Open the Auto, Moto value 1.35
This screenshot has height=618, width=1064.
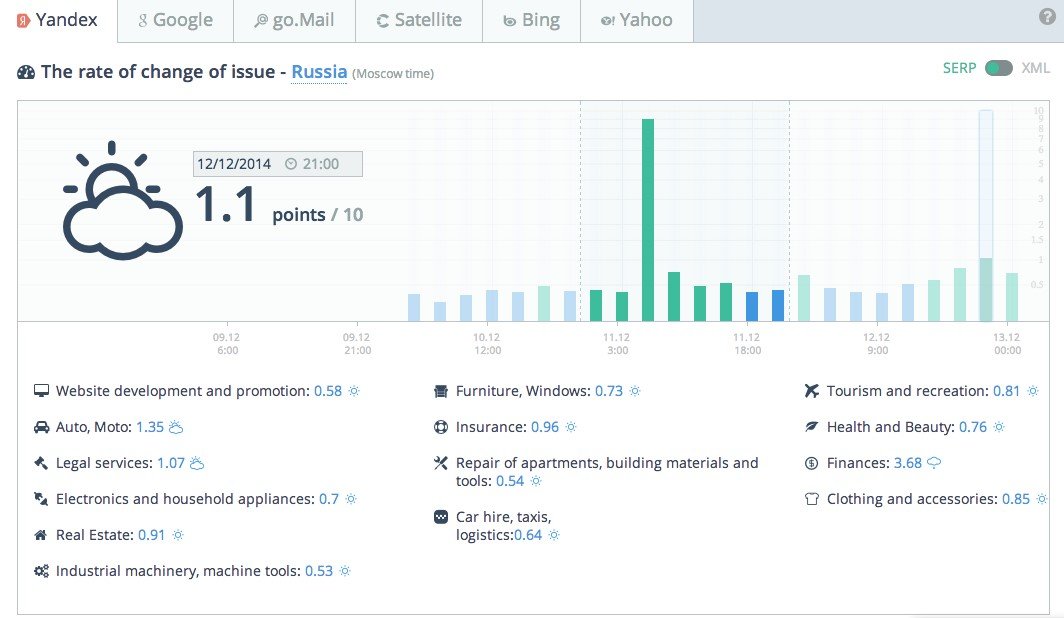click(150, 427)
